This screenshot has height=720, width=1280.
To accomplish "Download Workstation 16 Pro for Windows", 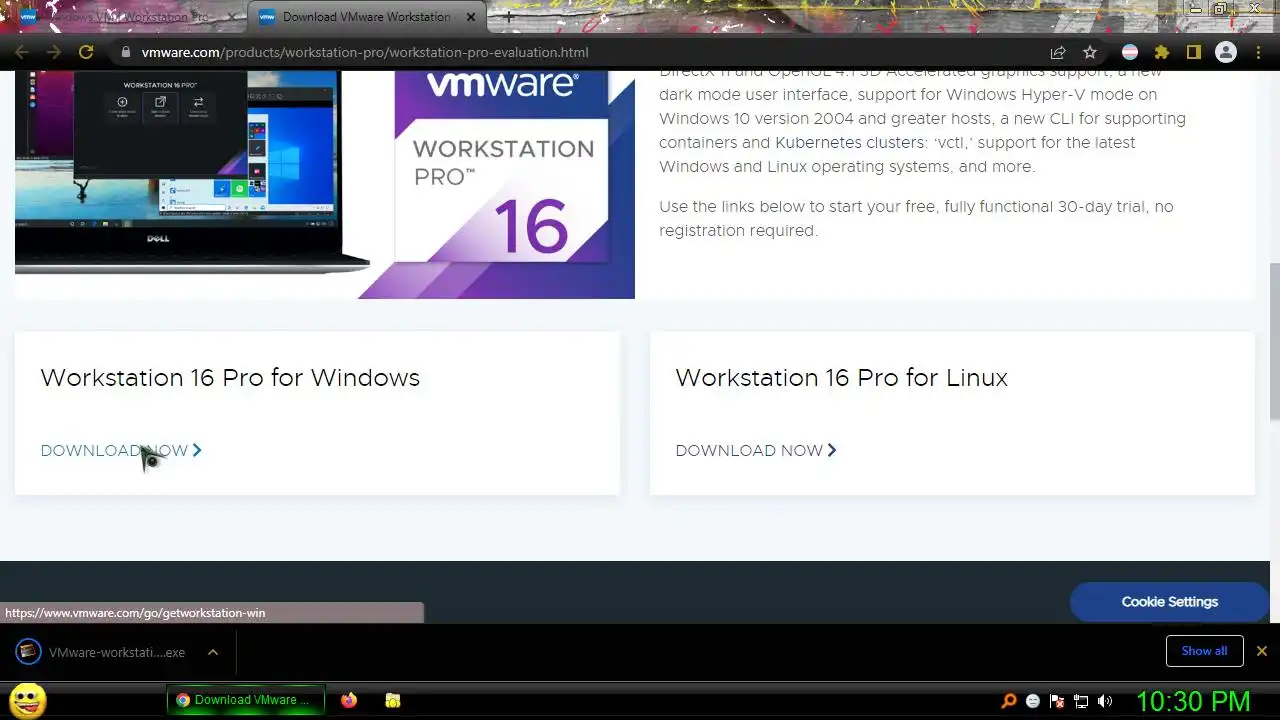I will point(121,451).
